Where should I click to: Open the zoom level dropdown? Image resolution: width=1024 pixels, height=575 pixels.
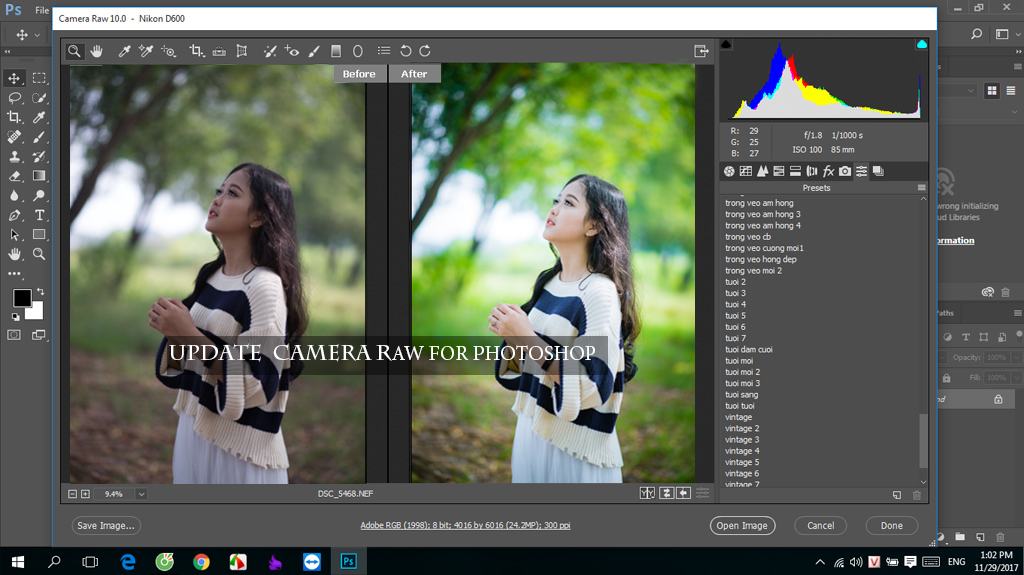click(x=141, y=494)
